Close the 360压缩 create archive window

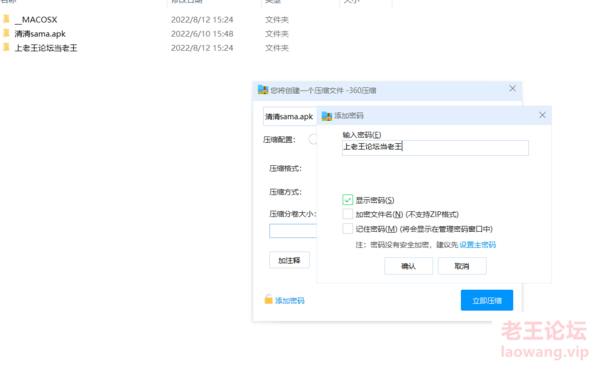coord(512,89)
